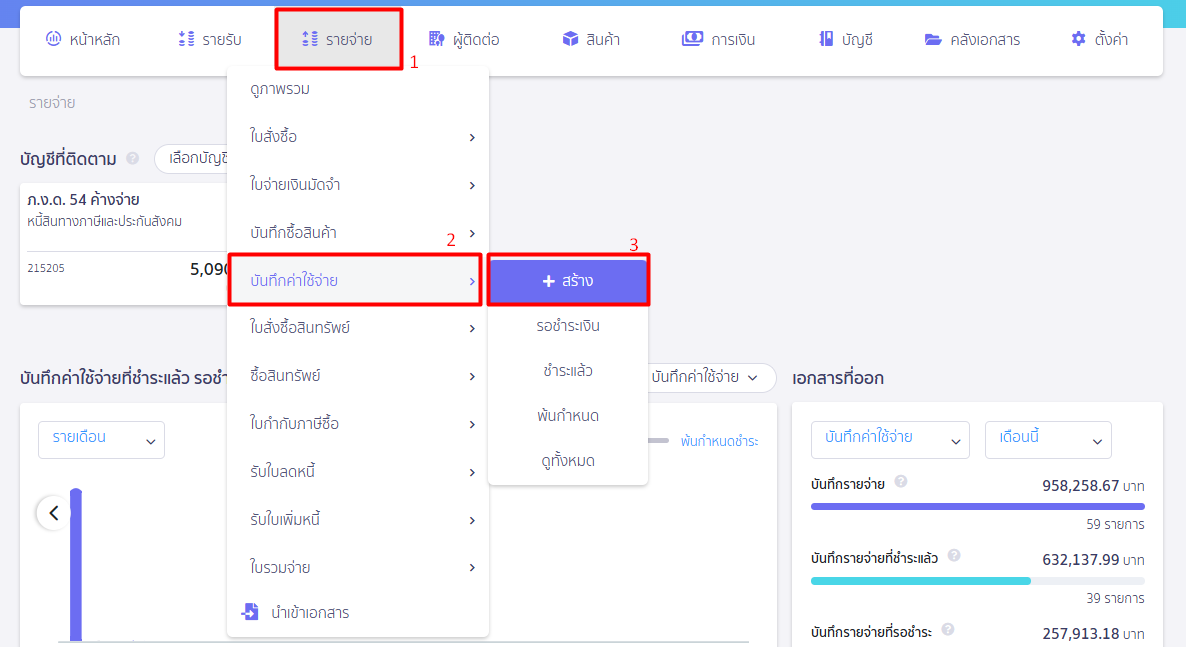Click the บันทึกรายจ่าย purple progress bar
Image resolution: width=1186 pixels, height=647 pixels.
pyautogui.click(x=978, y=506)
